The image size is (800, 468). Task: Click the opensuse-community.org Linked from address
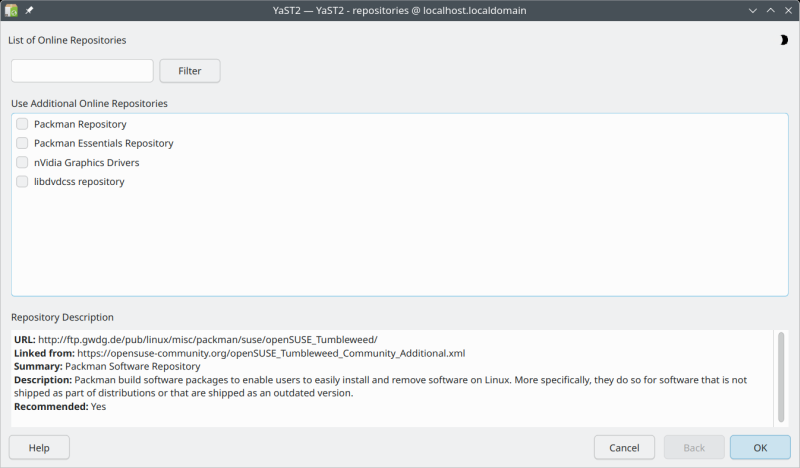pos(271,353)
